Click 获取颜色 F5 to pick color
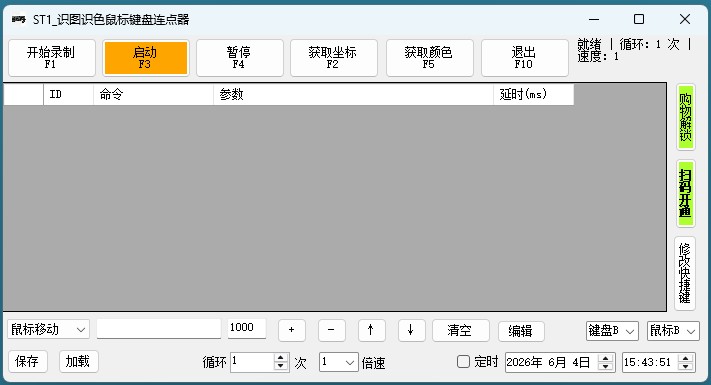Screen dimensions: 711x385 [429, 58]
